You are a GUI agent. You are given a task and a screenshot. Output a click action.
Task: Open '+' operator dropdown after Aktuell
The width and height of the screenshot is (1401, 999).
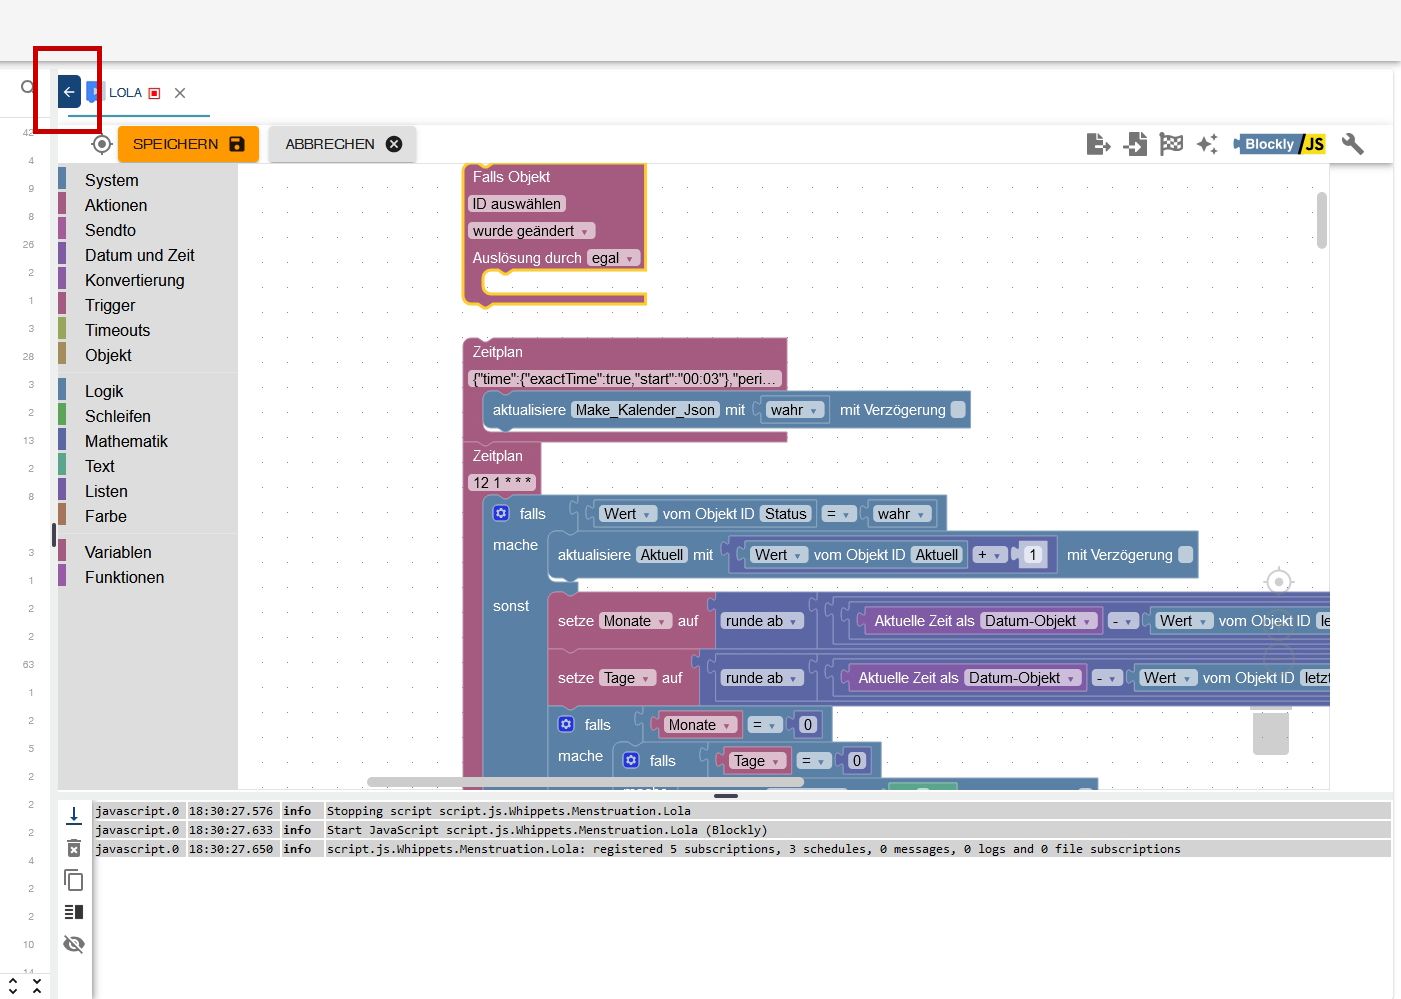click(x=989, y=555)
